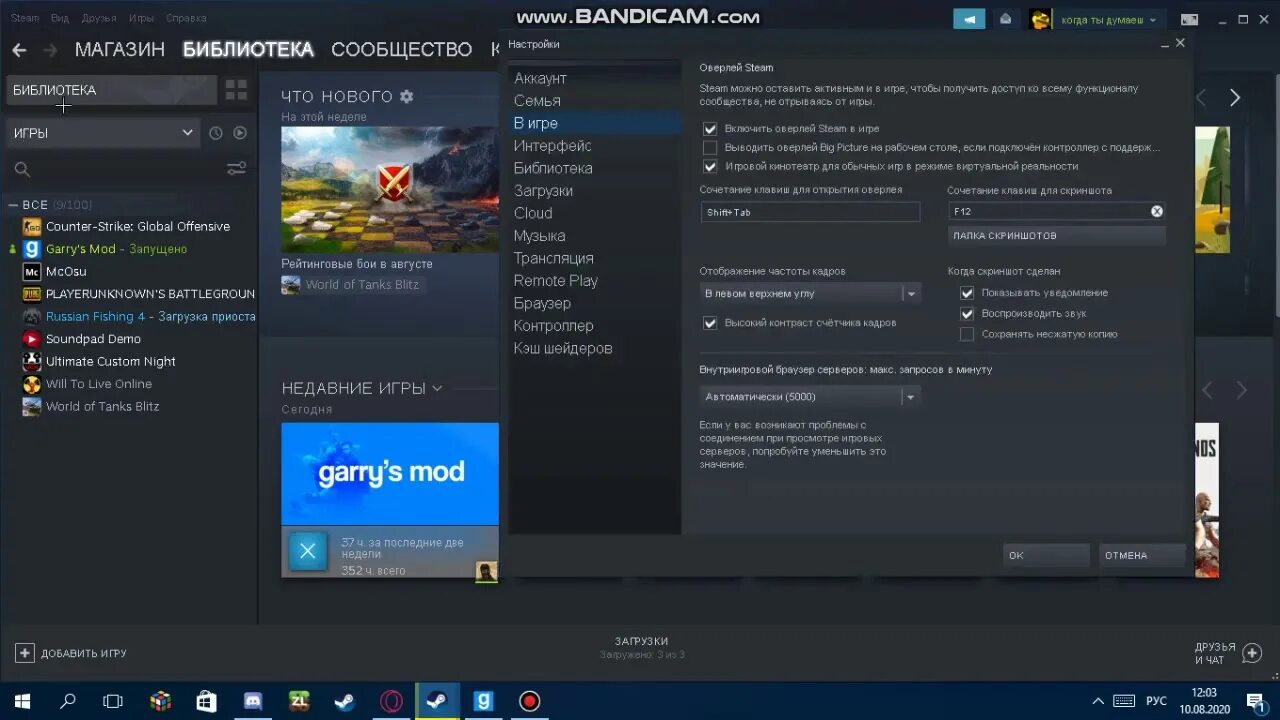Open advanced filter sliders icon in library search
Viewport: 1280px width, 720px height.
pos(236,169)
